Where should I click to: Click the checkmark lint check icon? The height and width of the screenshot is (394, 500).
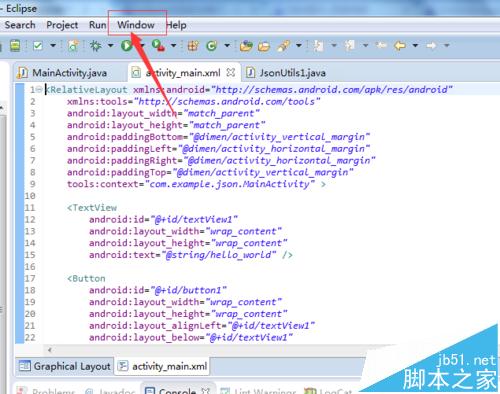[38, 45]
